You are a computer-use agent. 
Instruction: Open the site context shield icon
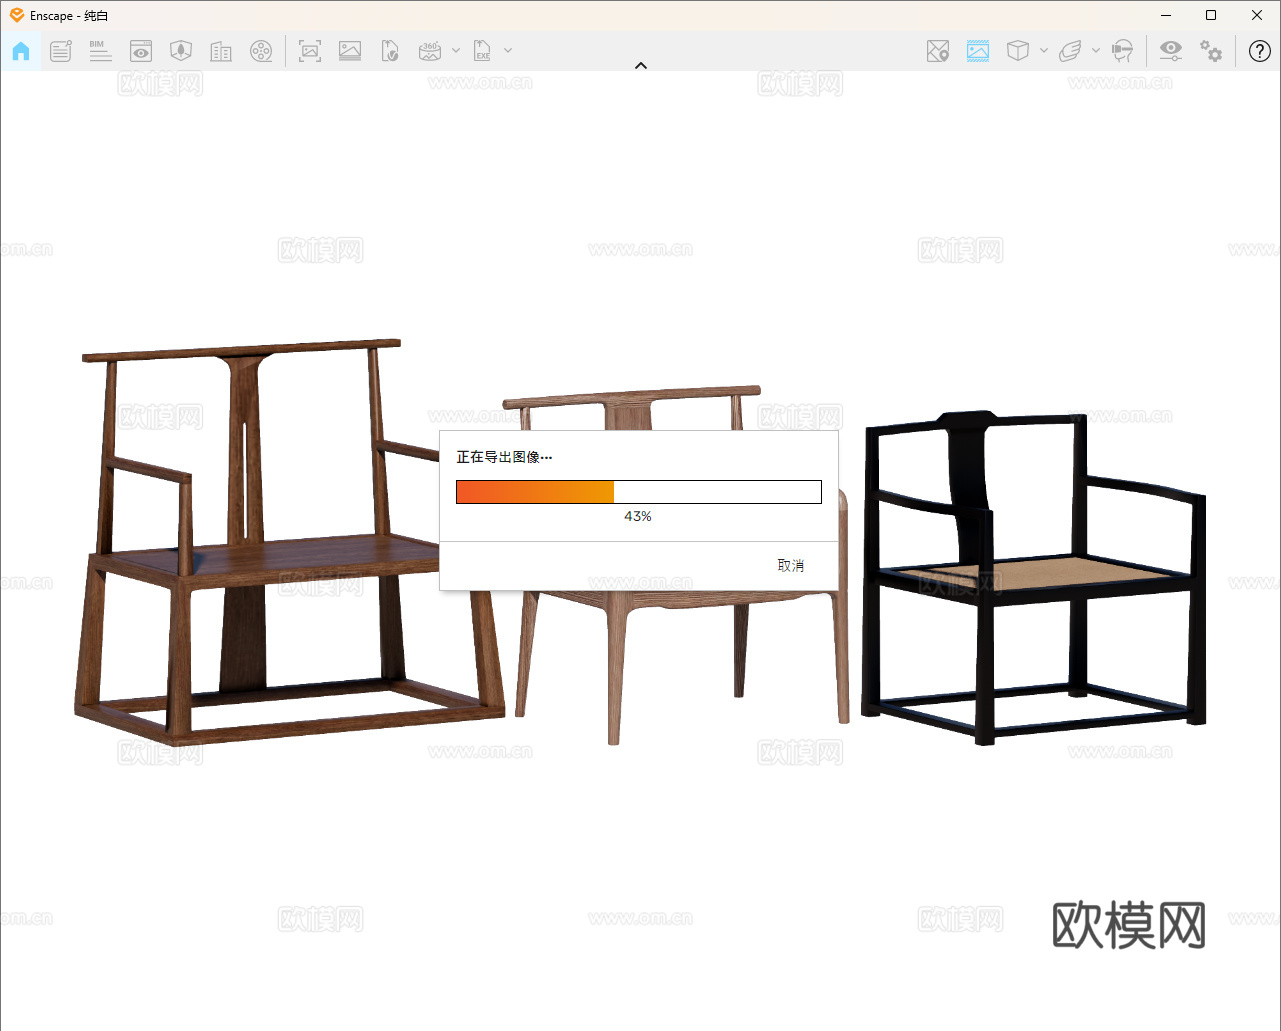(x=181, y=51)
